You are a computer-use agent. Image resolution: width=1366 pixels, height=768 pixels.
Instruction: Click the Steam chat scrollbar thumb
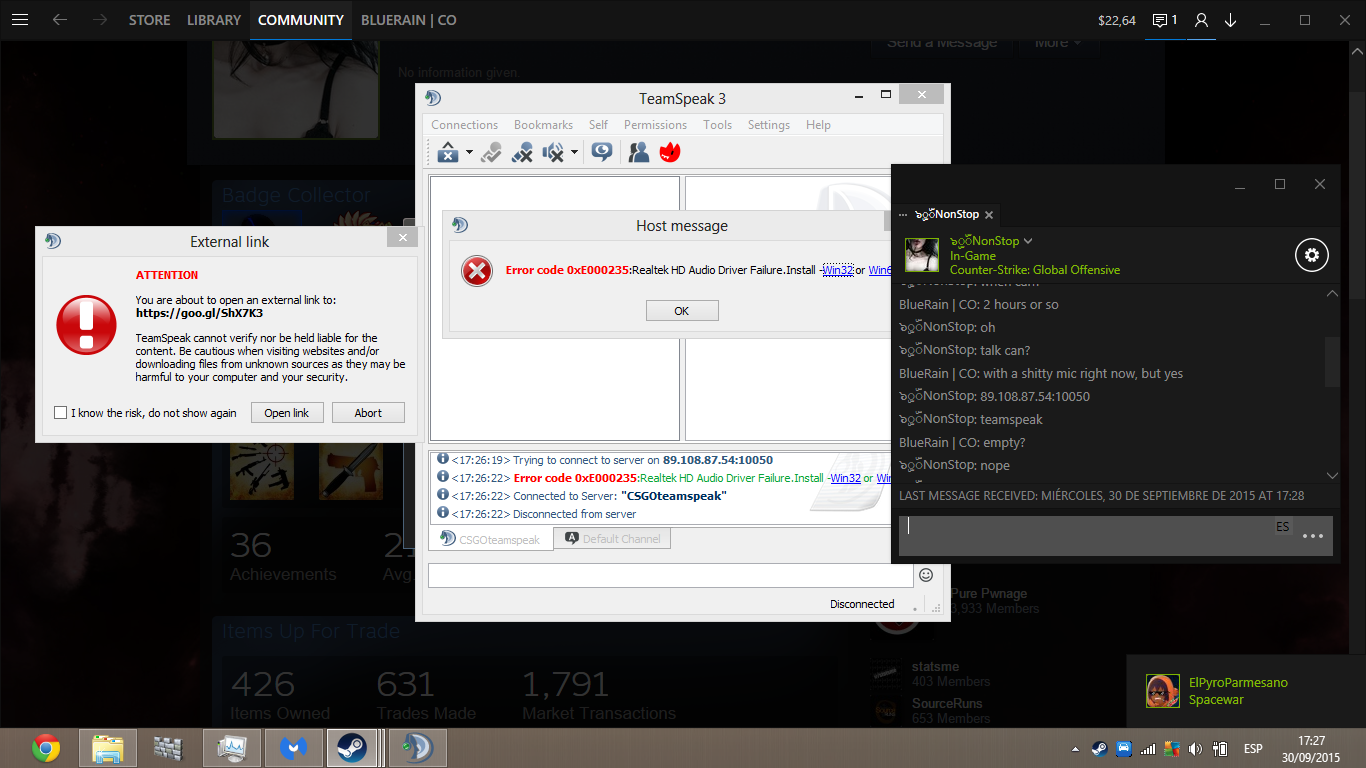click(x=1331, y=361)
